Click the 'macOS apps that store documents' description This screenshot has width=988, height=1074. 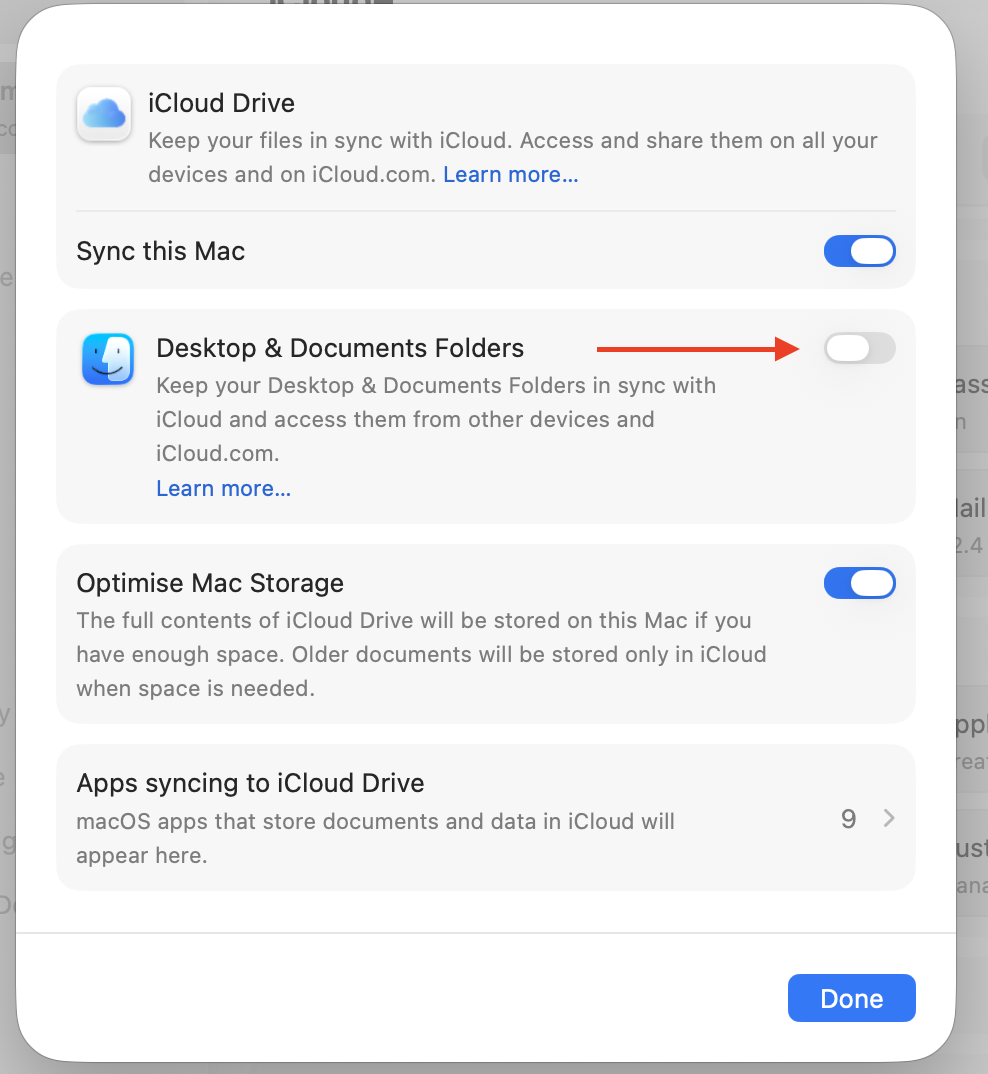[375, 838]
